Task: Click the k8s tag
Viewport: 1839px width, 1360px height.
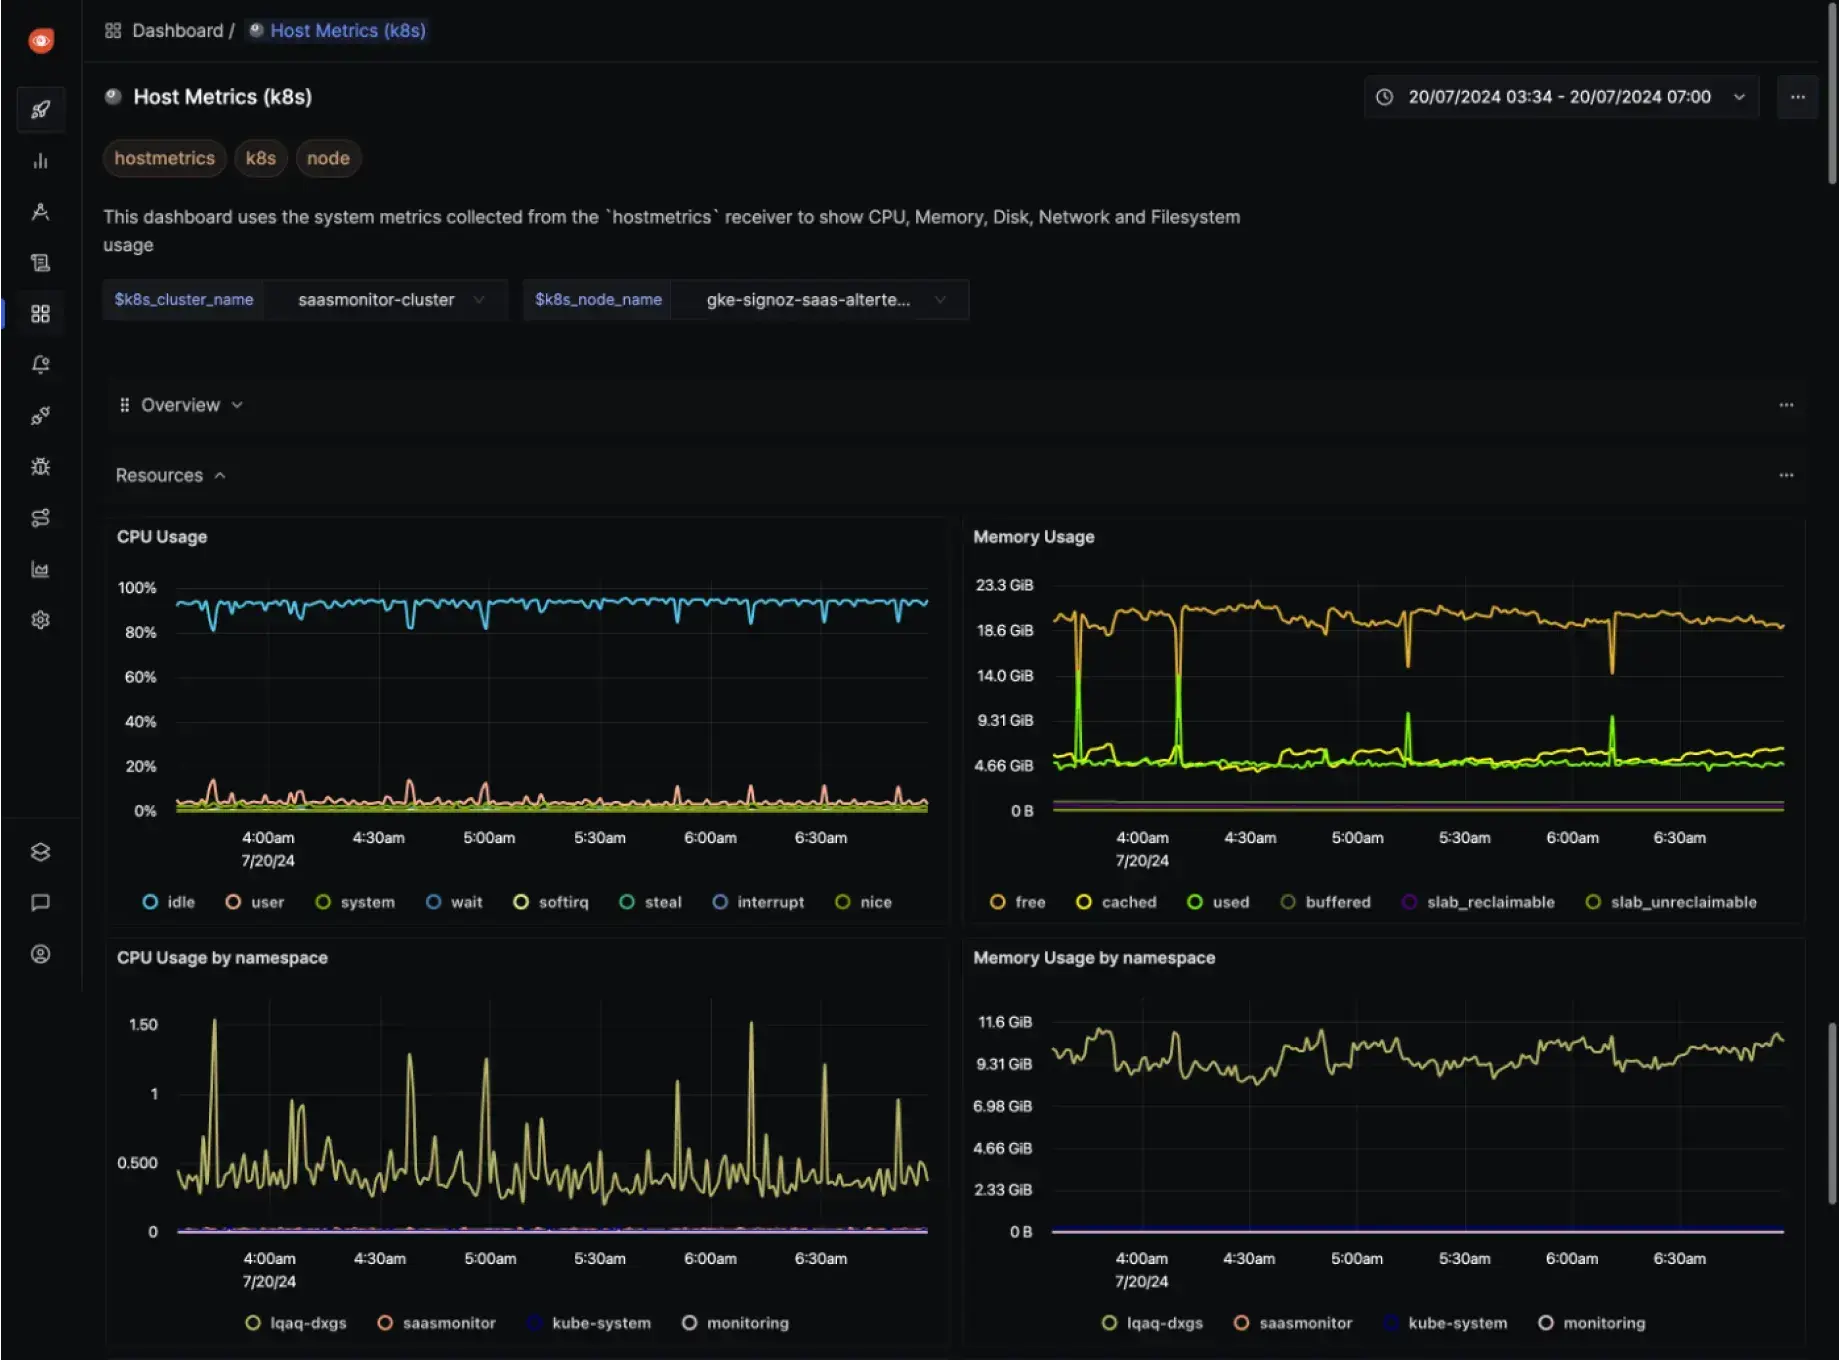Action: coord(261,158)
